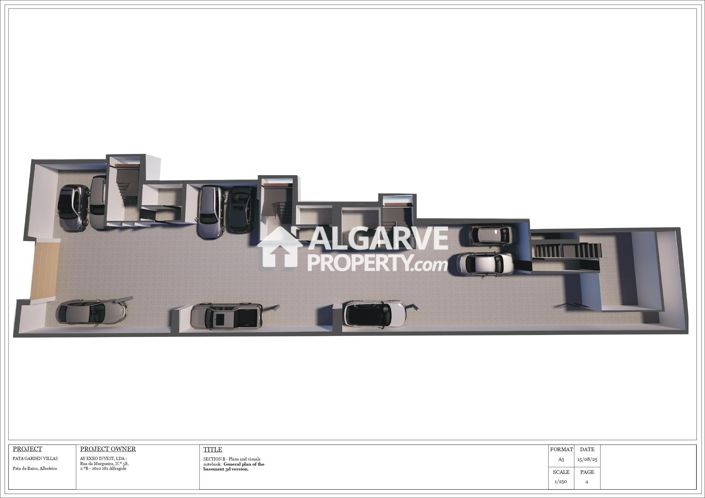The width and height of the screenshot is (705, 498).
Task: Click the SCALE cell in the title block
Action: point(560,477)
